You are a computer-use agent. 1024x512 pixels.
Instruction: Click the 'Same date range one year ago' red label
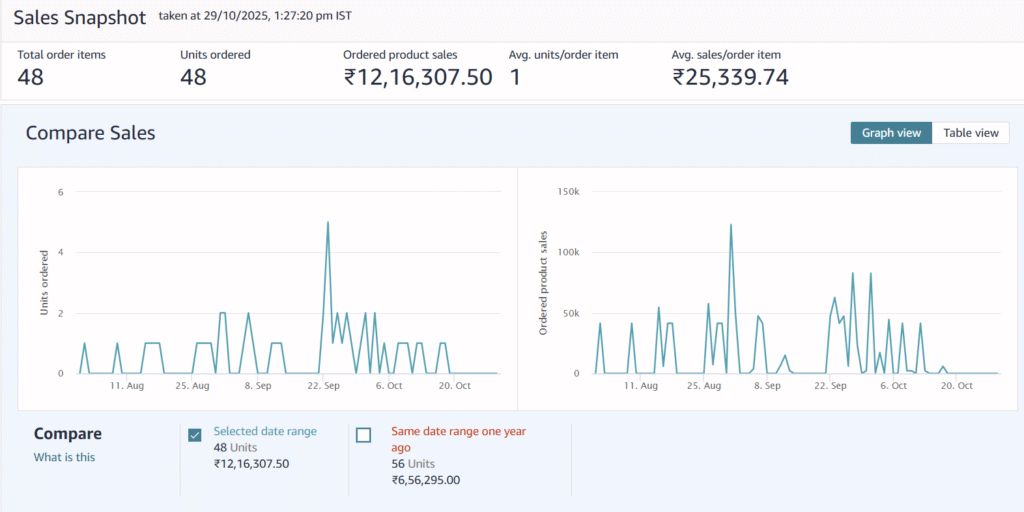click(x=458, y=439)
